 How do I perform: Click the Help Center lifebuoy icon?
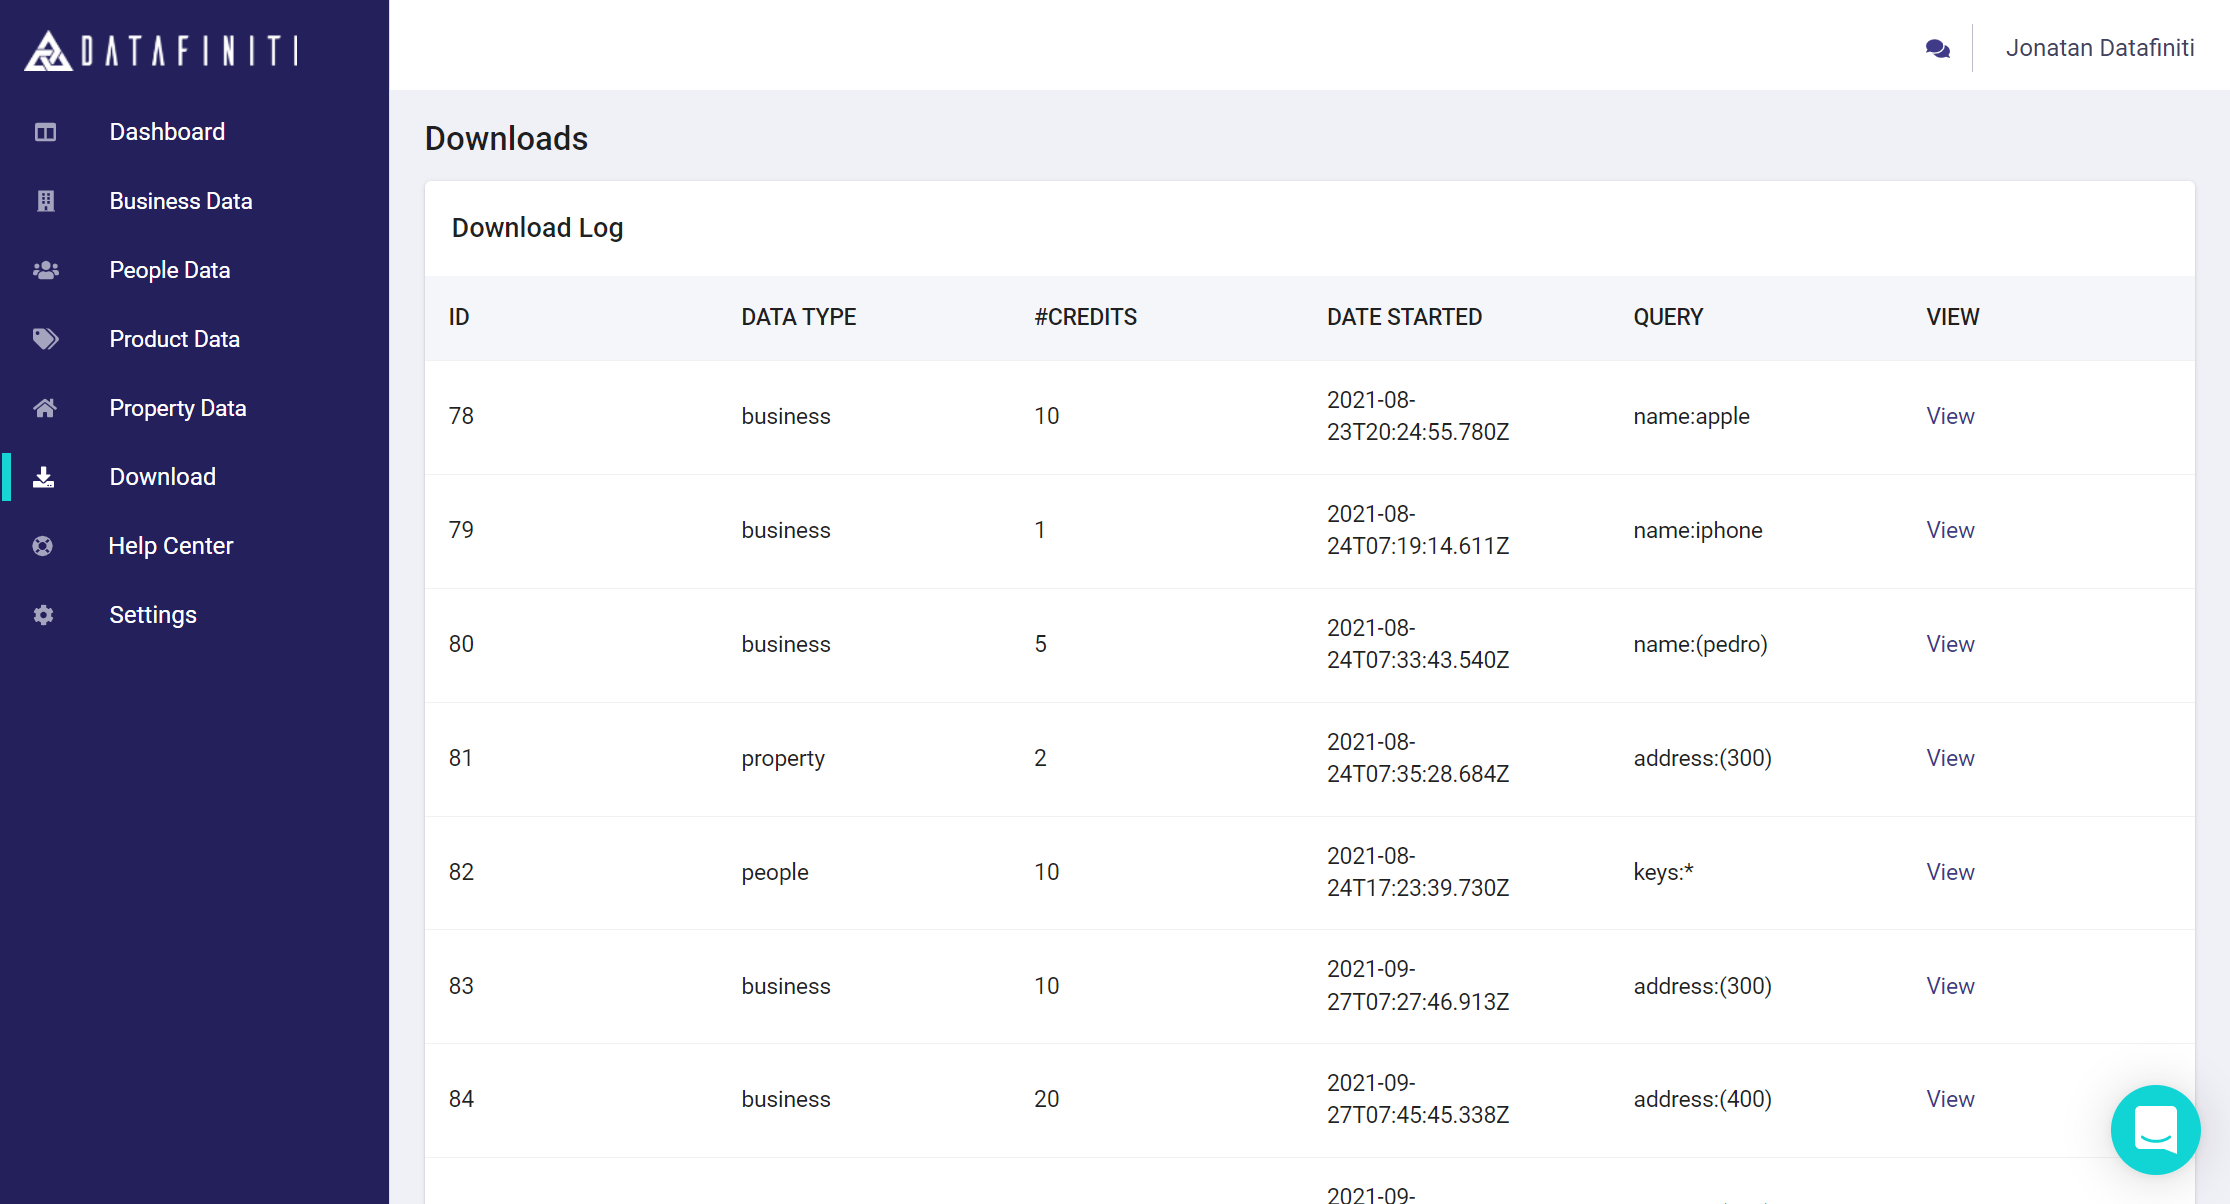[x=43, y=546]
